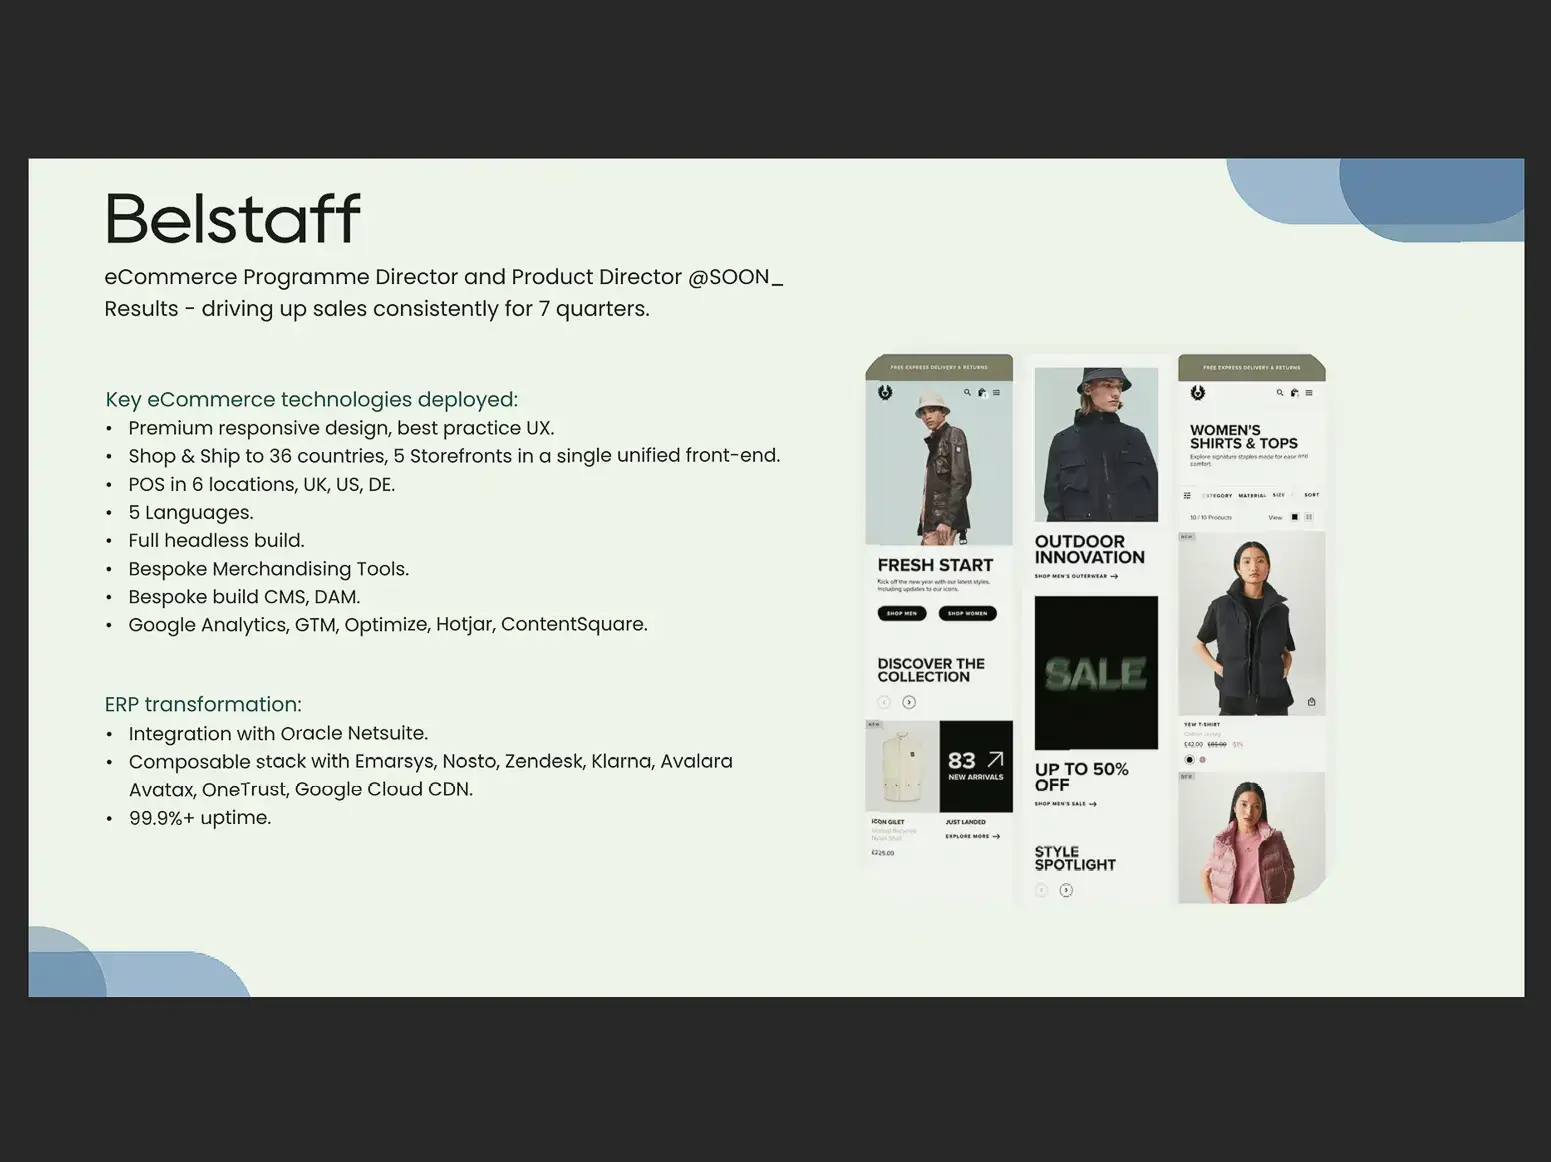
Task: Open the hamburger menu on Fresh Start screen
Action: tap(996, 393)
